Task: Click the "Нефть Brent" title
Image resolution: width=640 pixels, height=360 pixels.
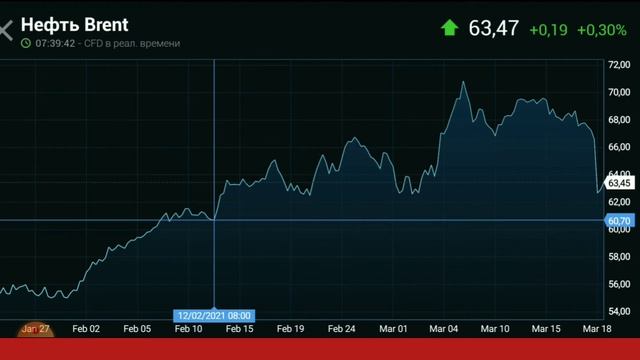Action: coord(74,25)
